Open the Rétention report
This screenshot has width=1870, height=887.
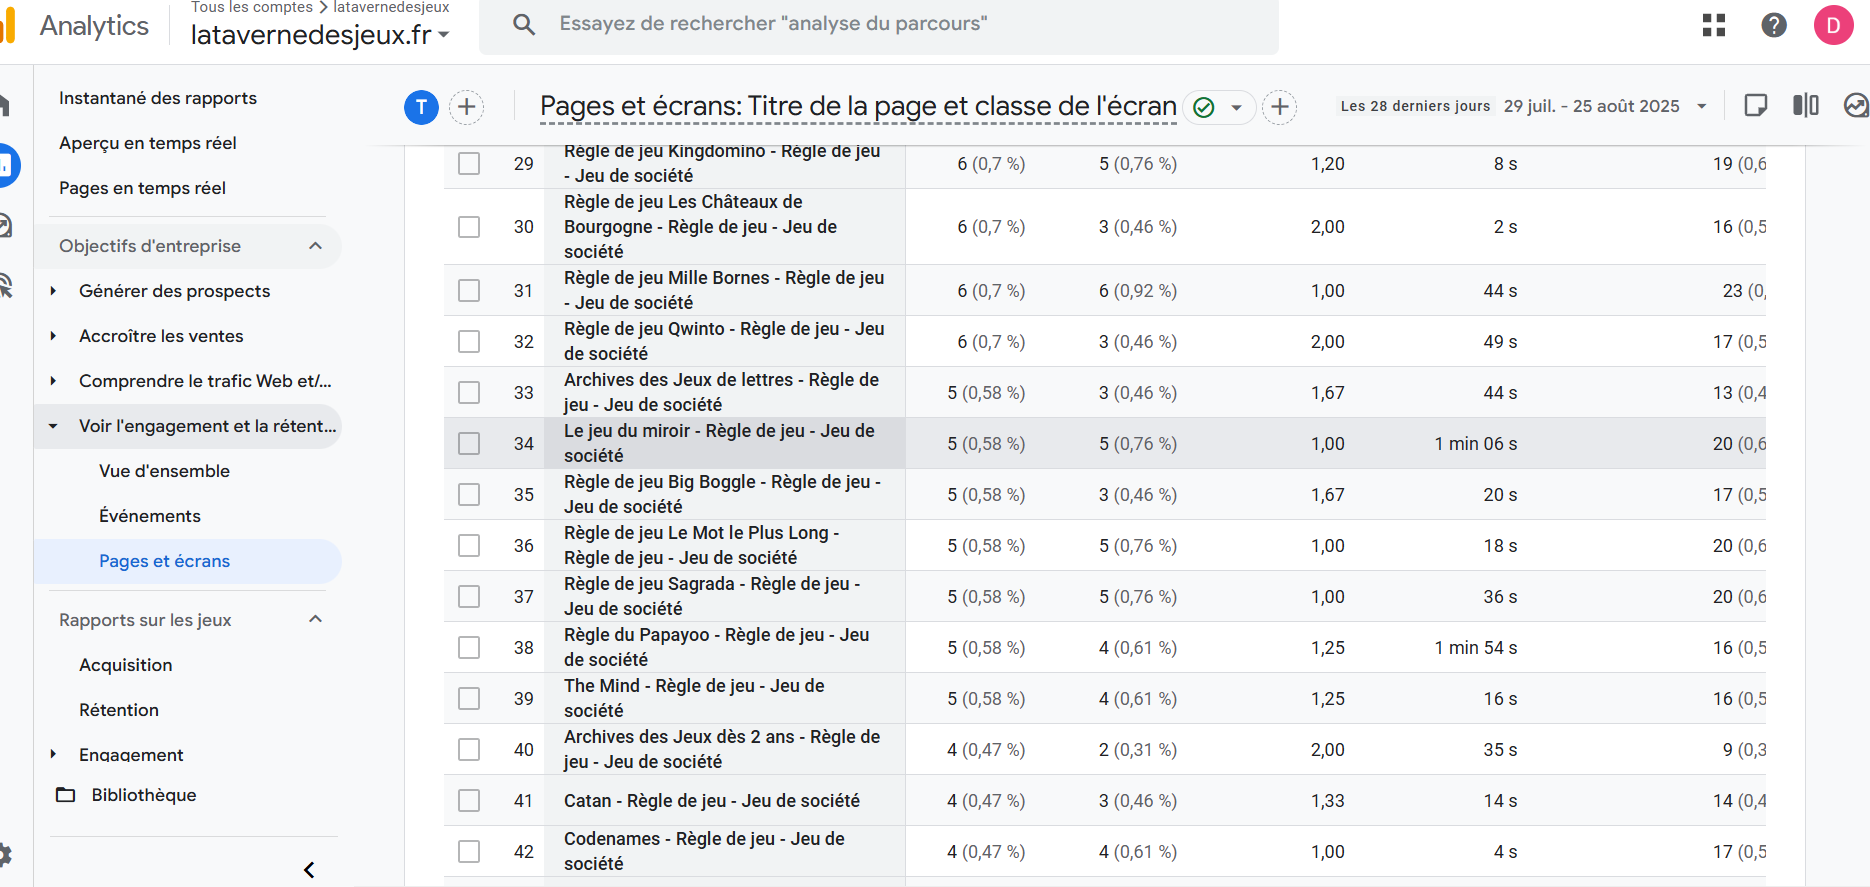[119, 710]
